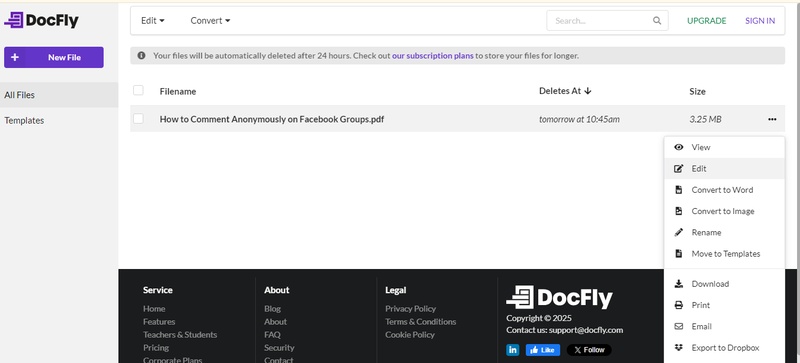Sort by the Size column header
The width and height of the screenshot is (800, 363).
pos(697,91)
